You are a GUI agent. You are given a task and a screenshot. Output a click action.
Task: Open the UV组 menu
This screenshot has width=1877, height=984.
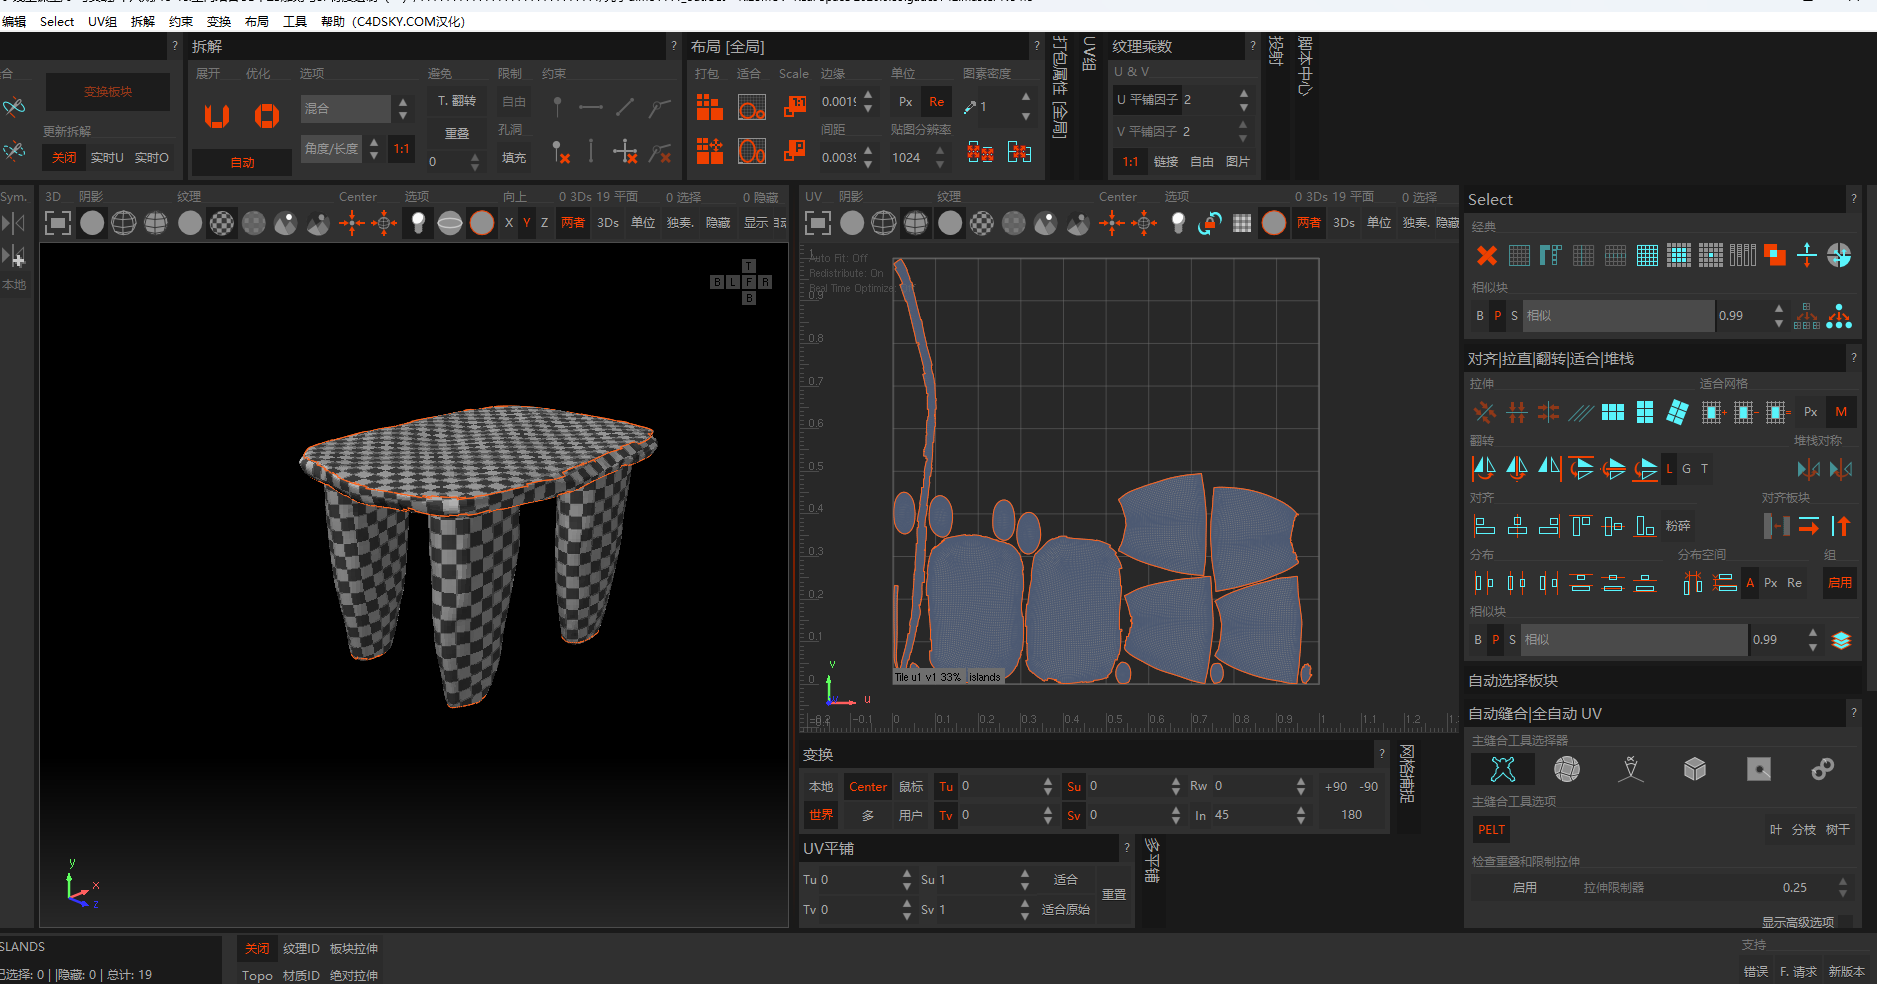coord(102,21)
